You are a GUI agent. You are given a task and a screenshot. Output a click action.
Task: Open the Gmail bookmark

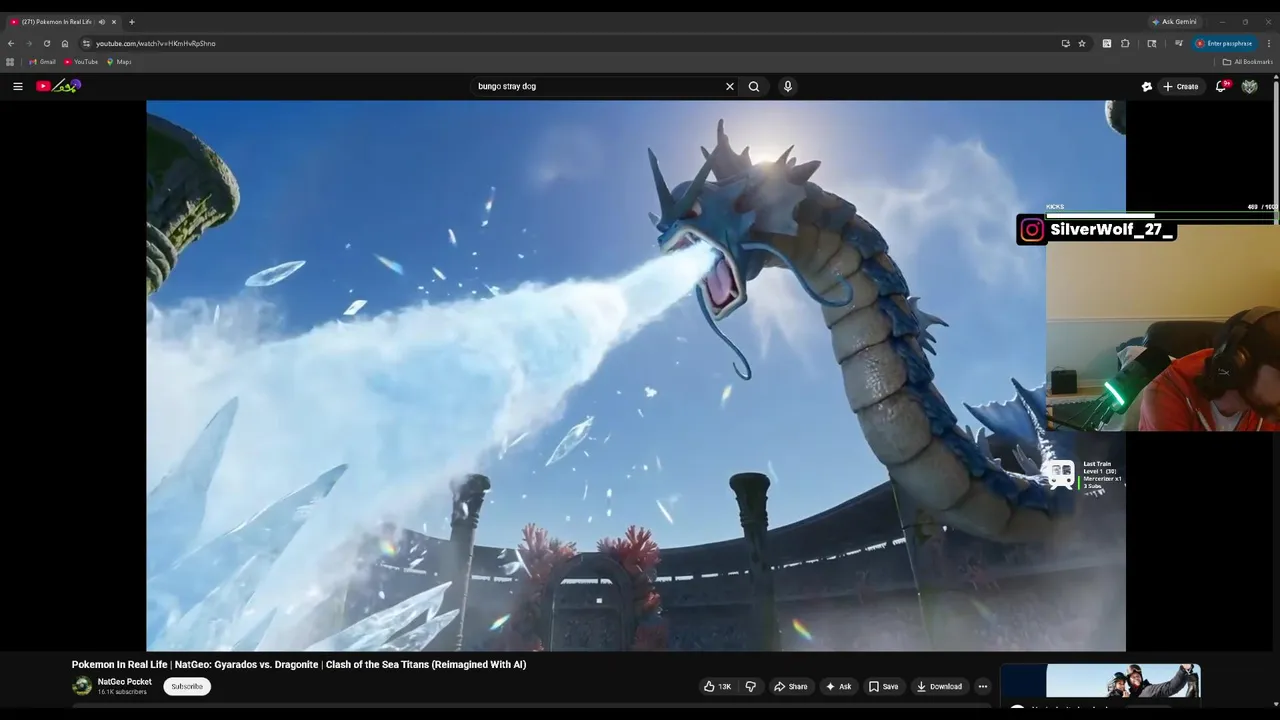(43, 62)
